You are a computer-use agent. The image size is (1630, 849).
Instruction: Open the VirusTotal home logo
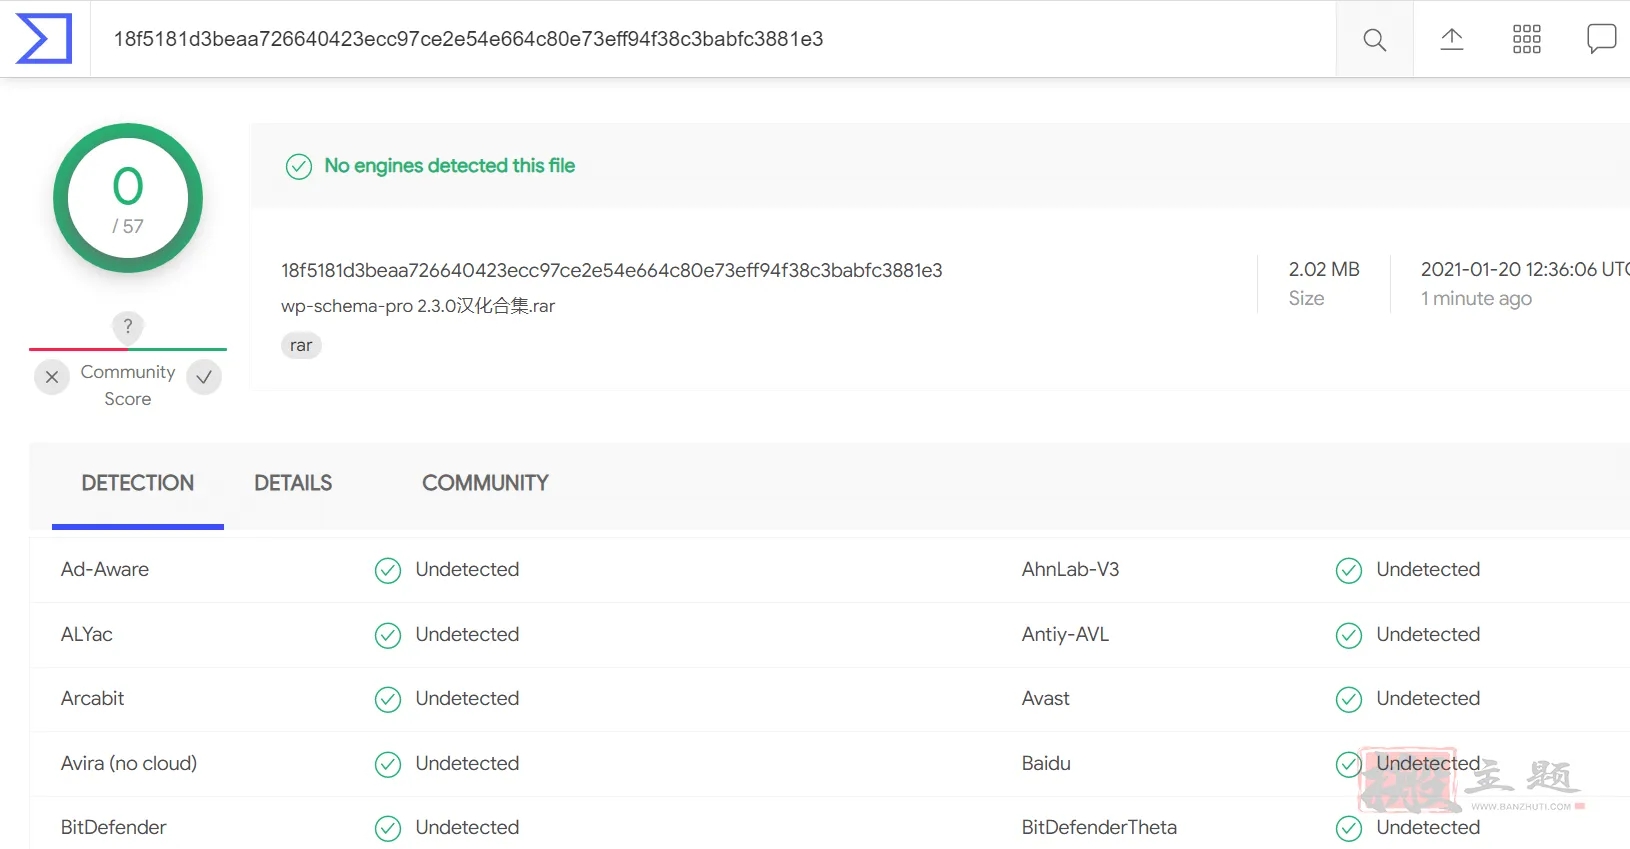[44, 38]
